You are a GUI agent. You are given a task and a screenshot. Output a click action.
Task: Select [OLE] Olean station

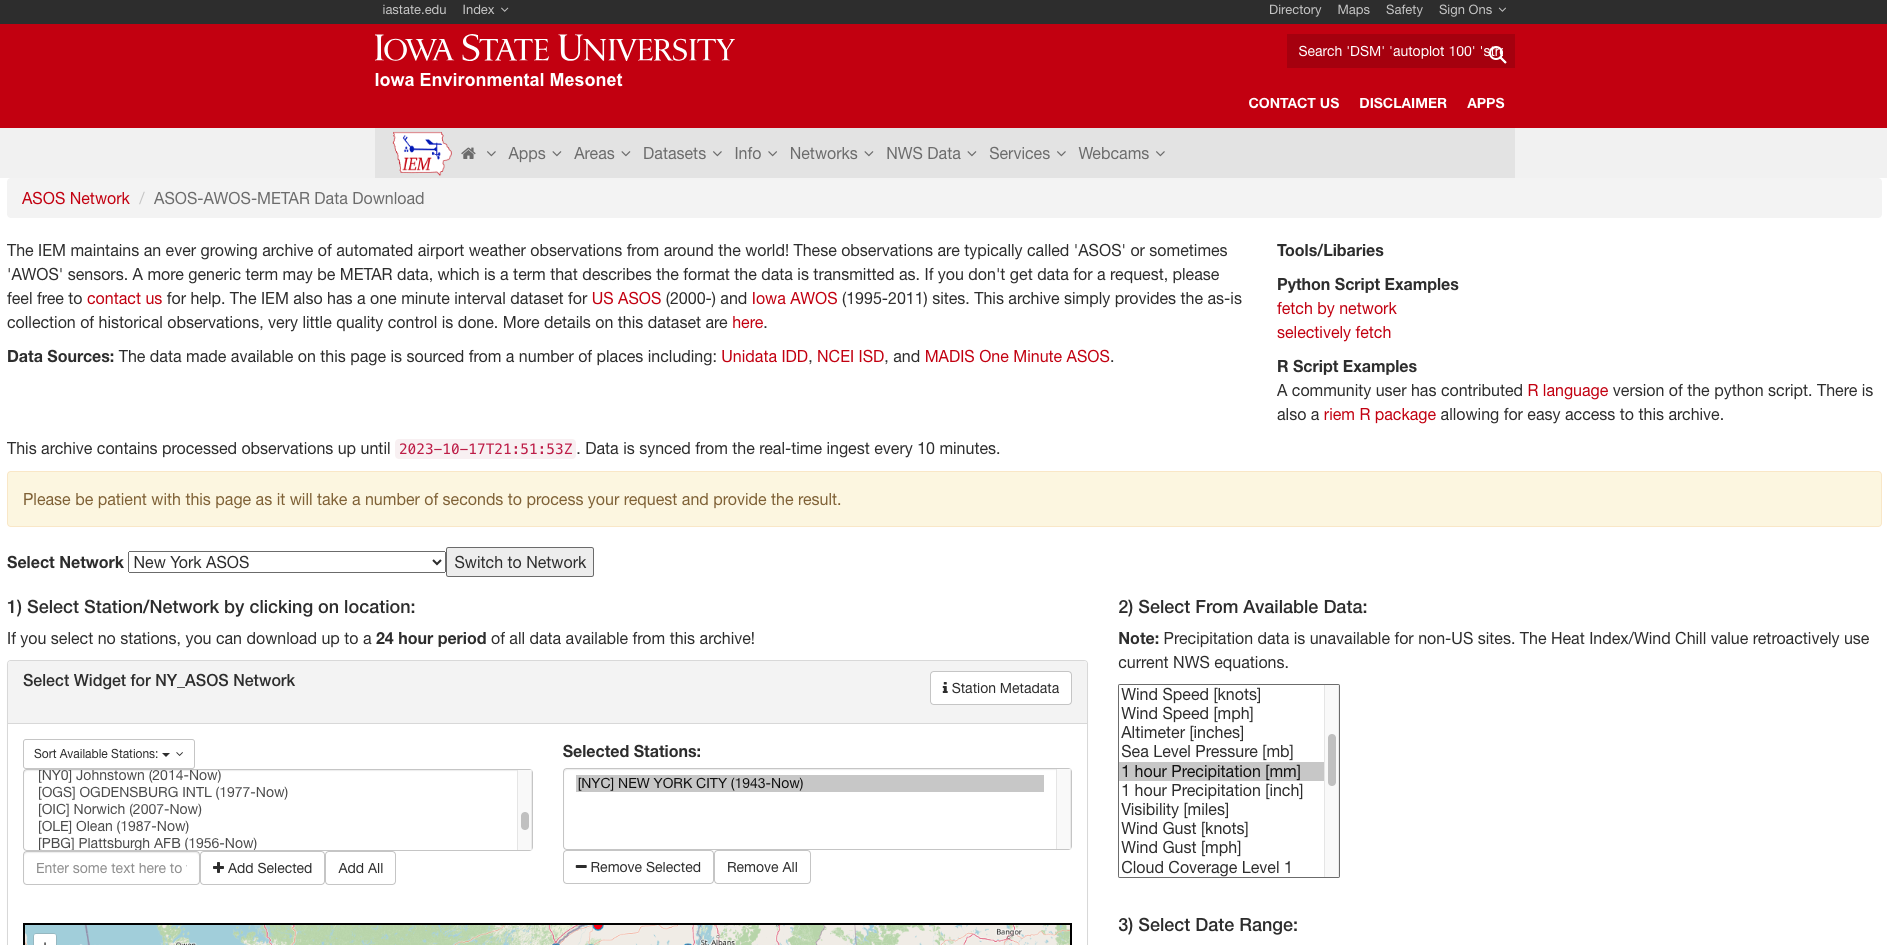pyautogui.click(x=271, y=826)
